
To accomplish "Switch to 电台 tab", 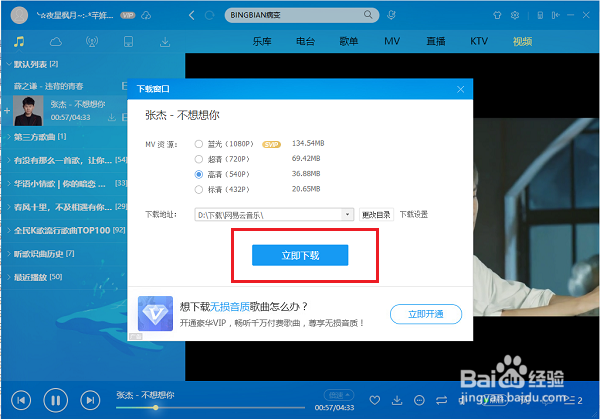I will pos(305,41).
